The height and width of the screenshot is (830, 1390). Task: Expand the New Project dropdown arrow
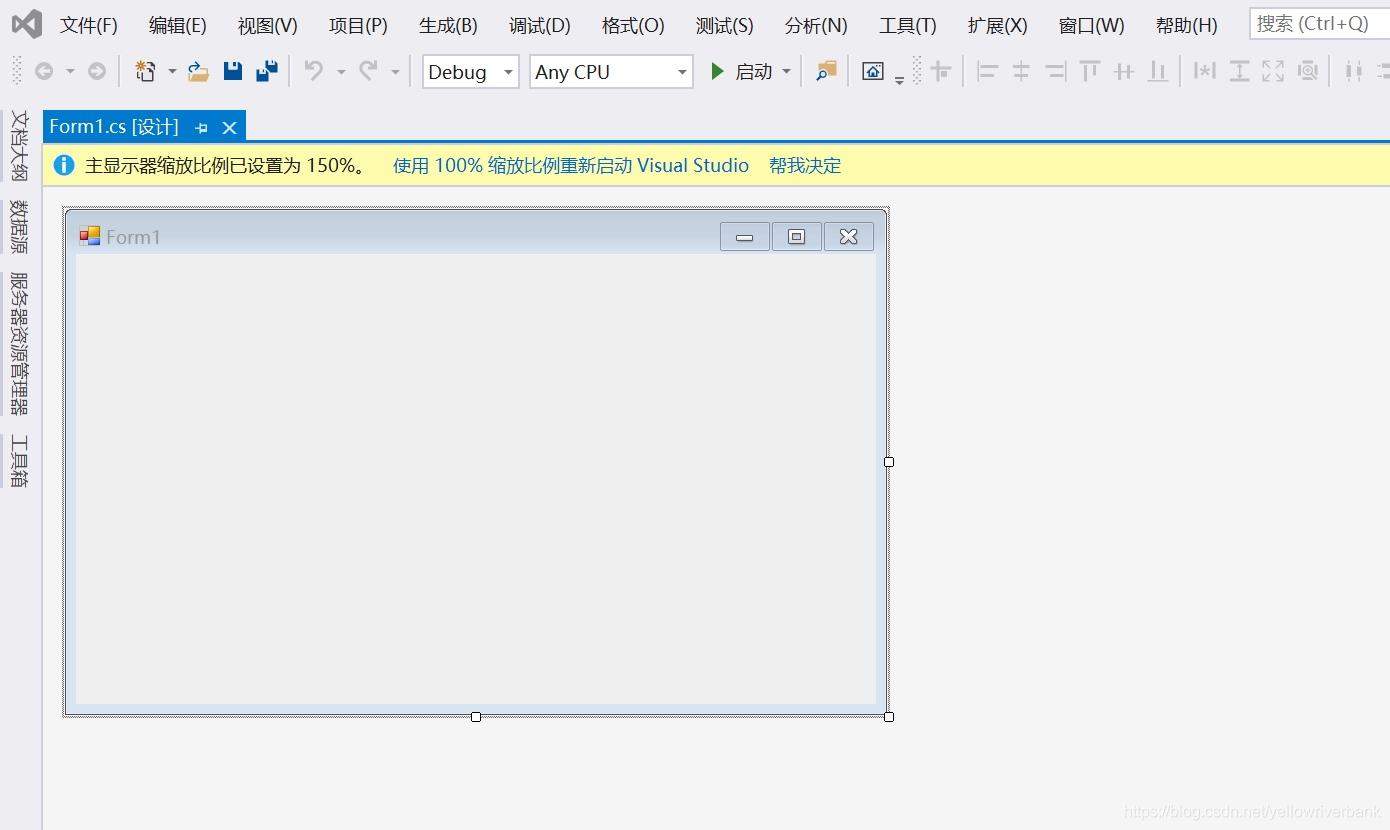coord(172,71)
